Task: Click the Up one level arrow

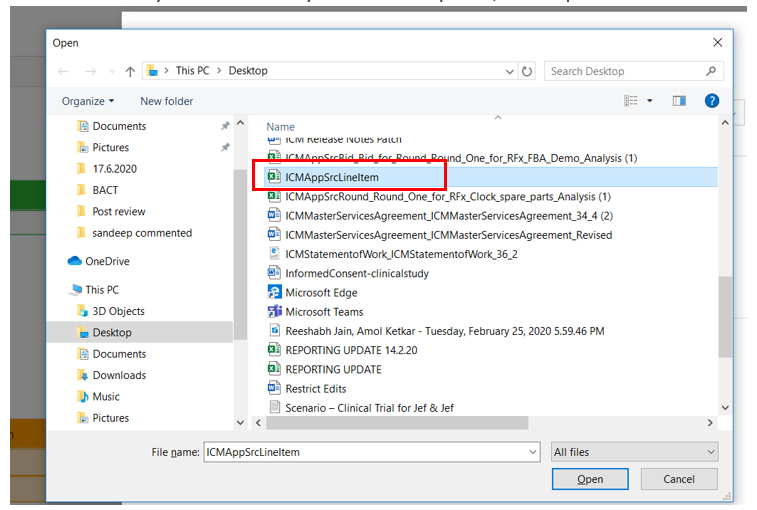Action: point(130,71)
